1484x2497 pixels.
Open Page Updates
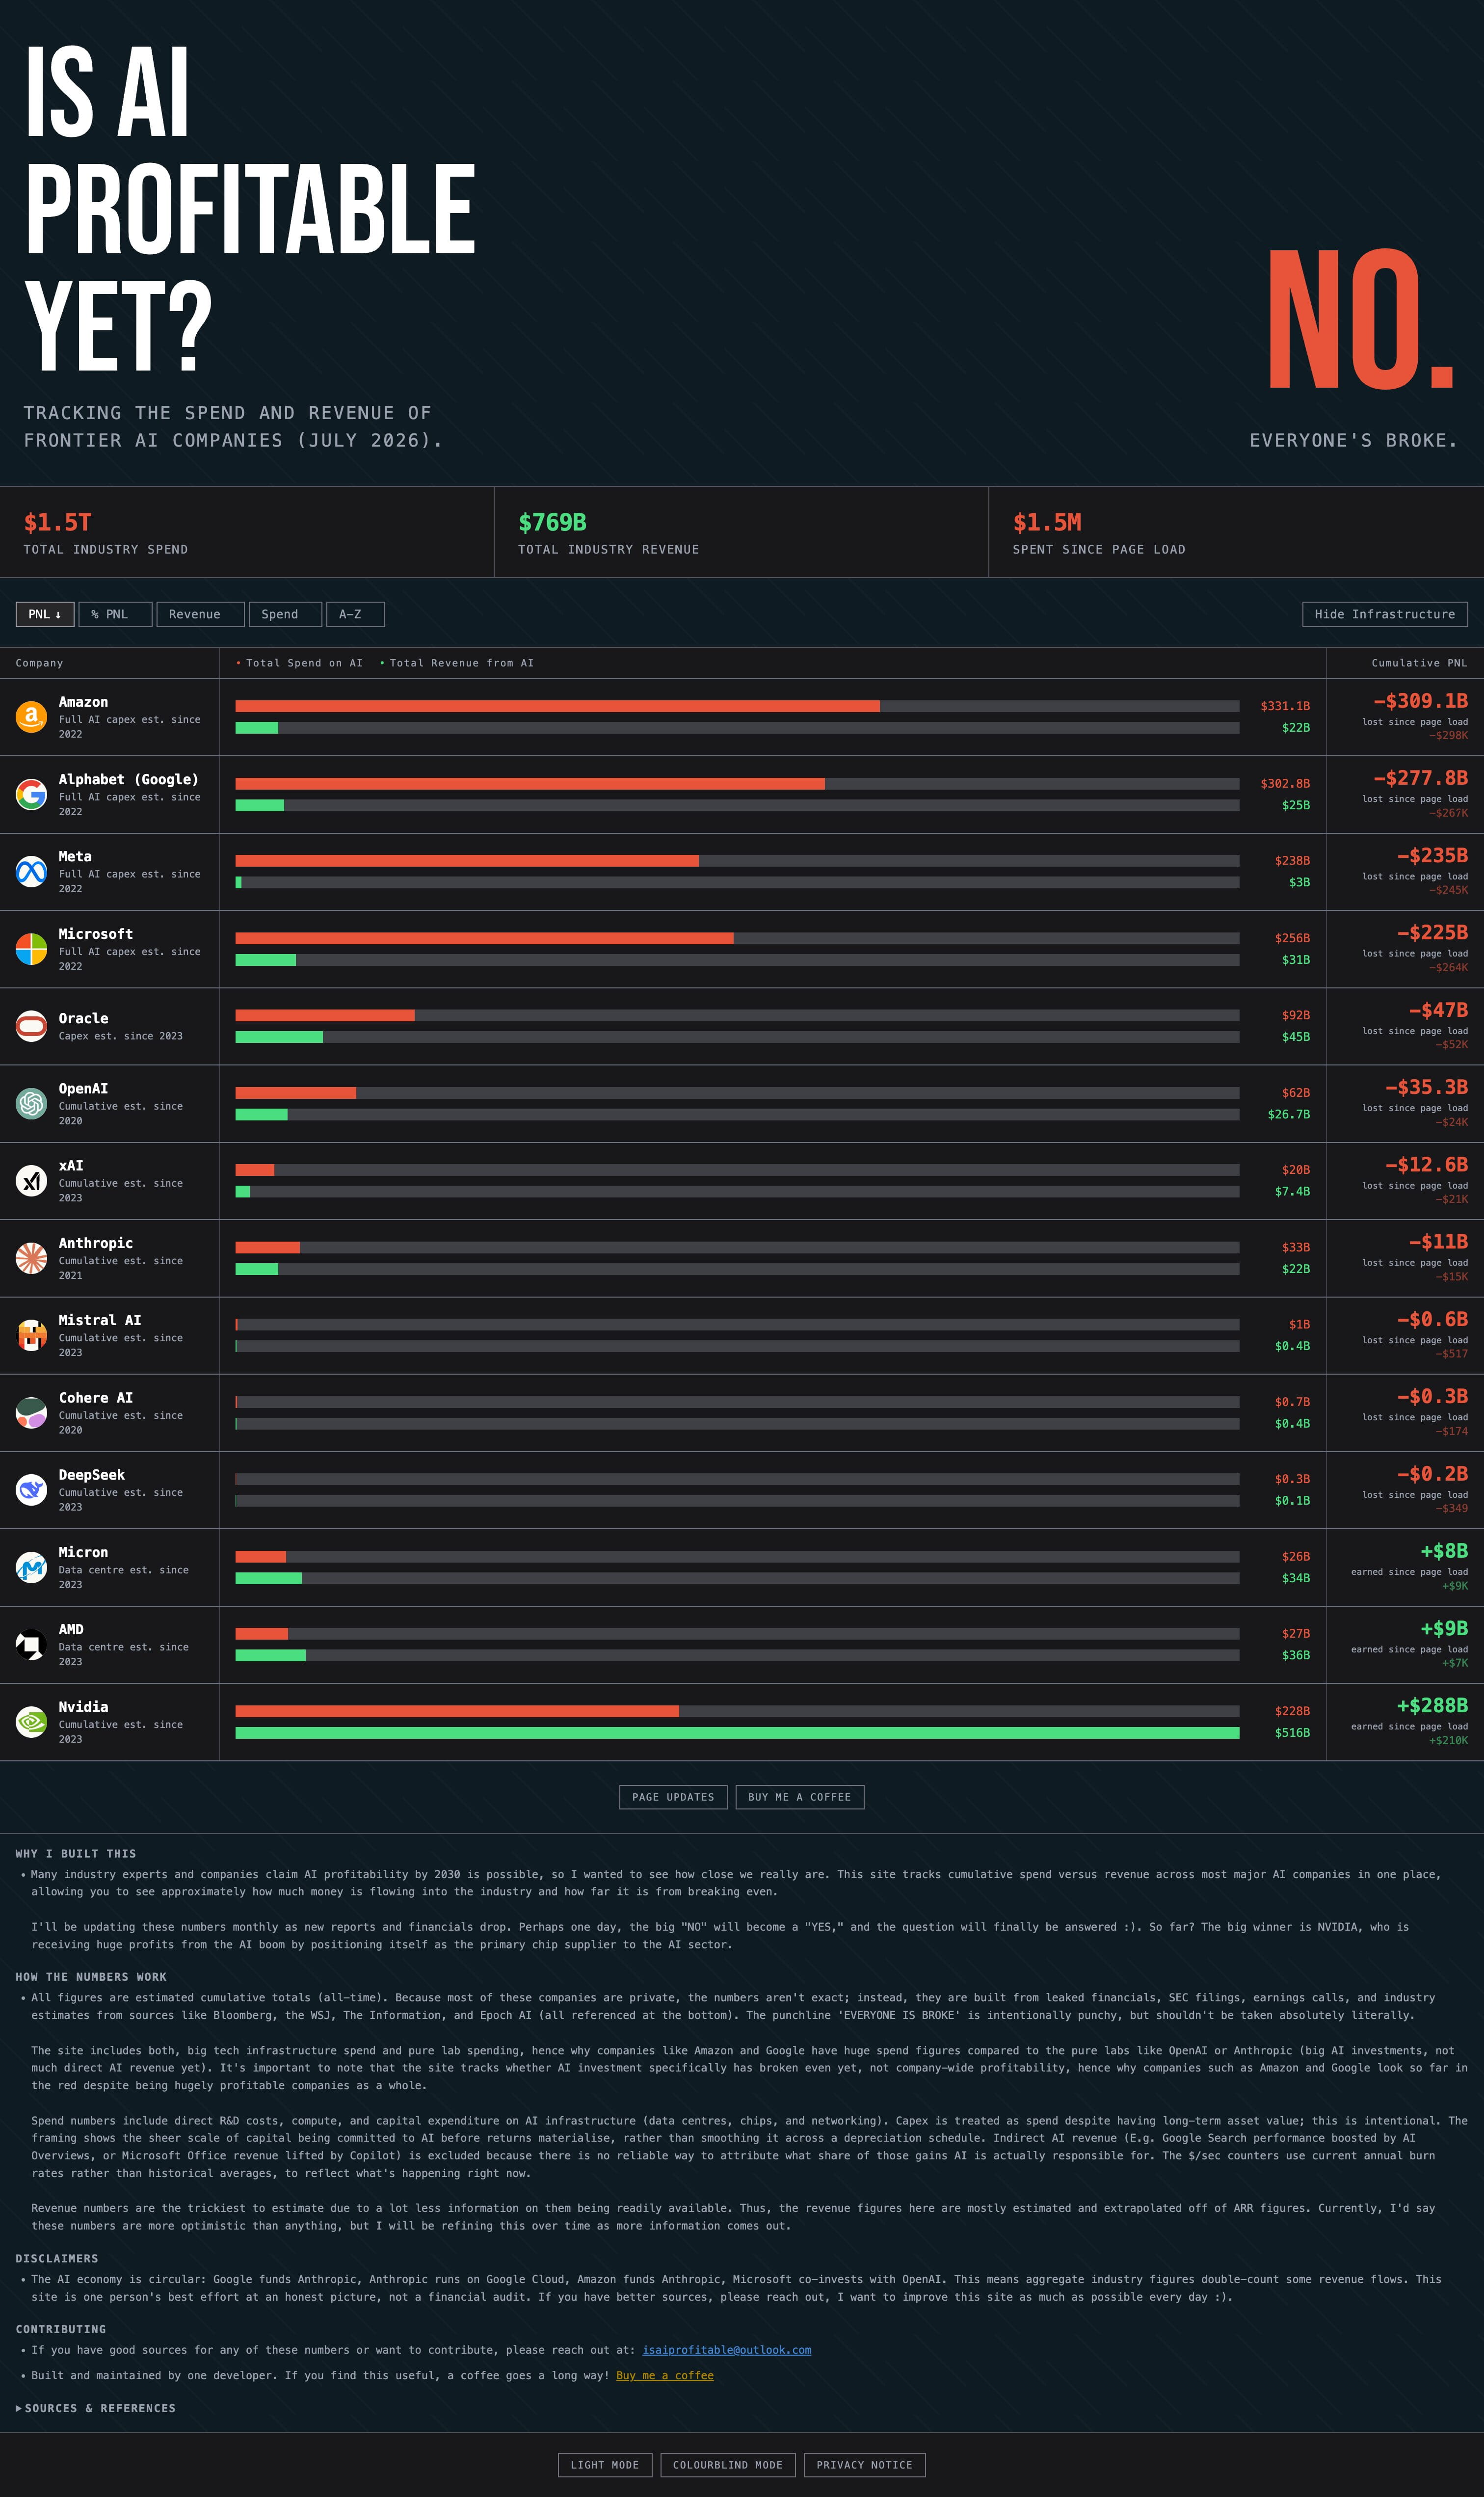673,1797
